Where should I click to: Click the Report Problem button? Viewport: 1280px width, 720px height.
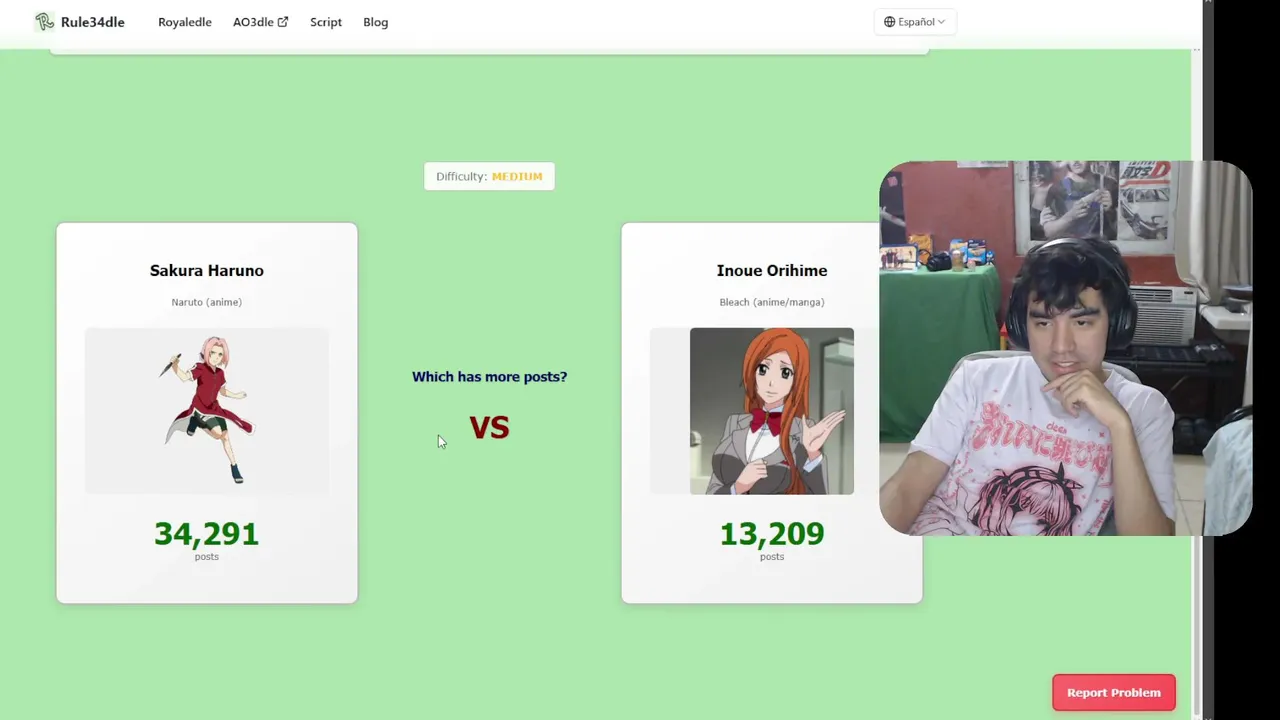[1113, 692]
